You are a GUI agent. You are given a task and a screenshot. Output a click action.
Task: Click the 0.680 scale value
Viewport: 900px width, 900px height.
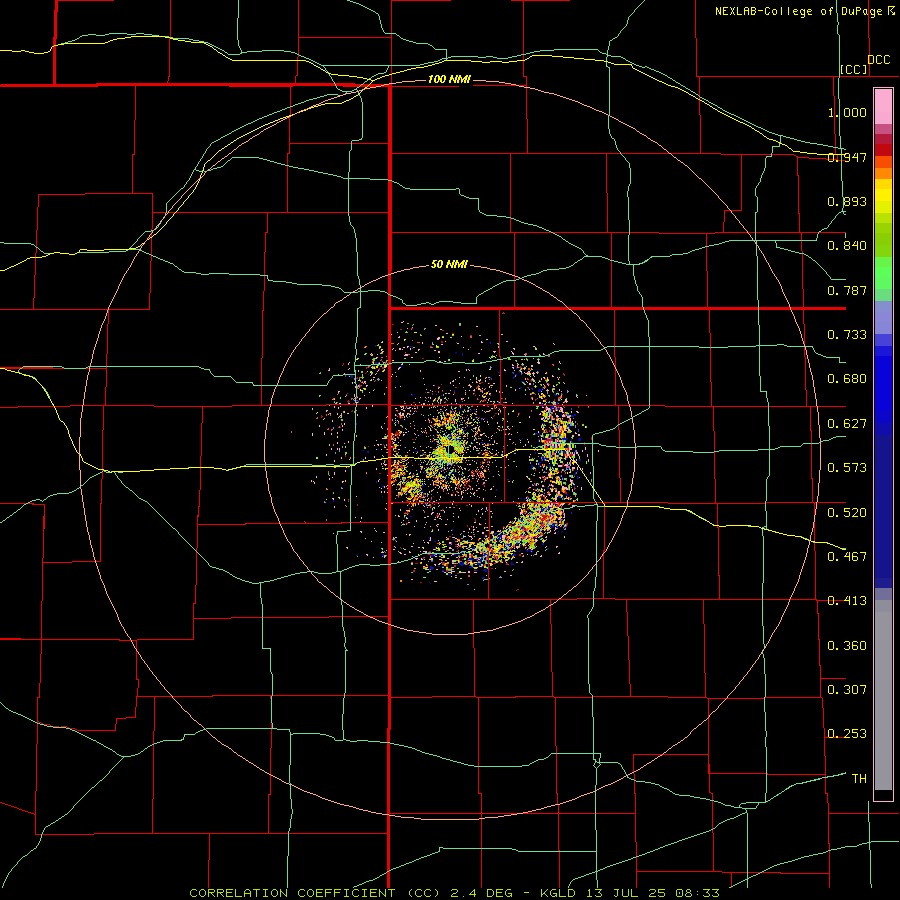pos(847,379)
